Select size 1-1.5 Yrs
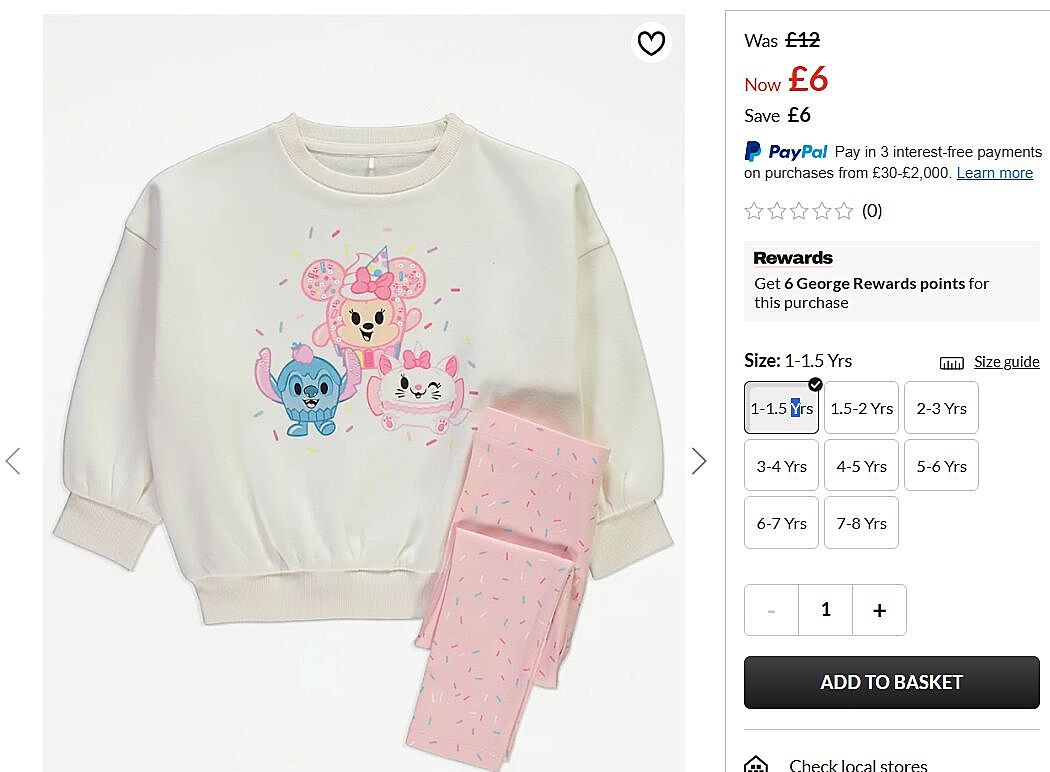1050x772 pixels. click(x=781, y=408)
